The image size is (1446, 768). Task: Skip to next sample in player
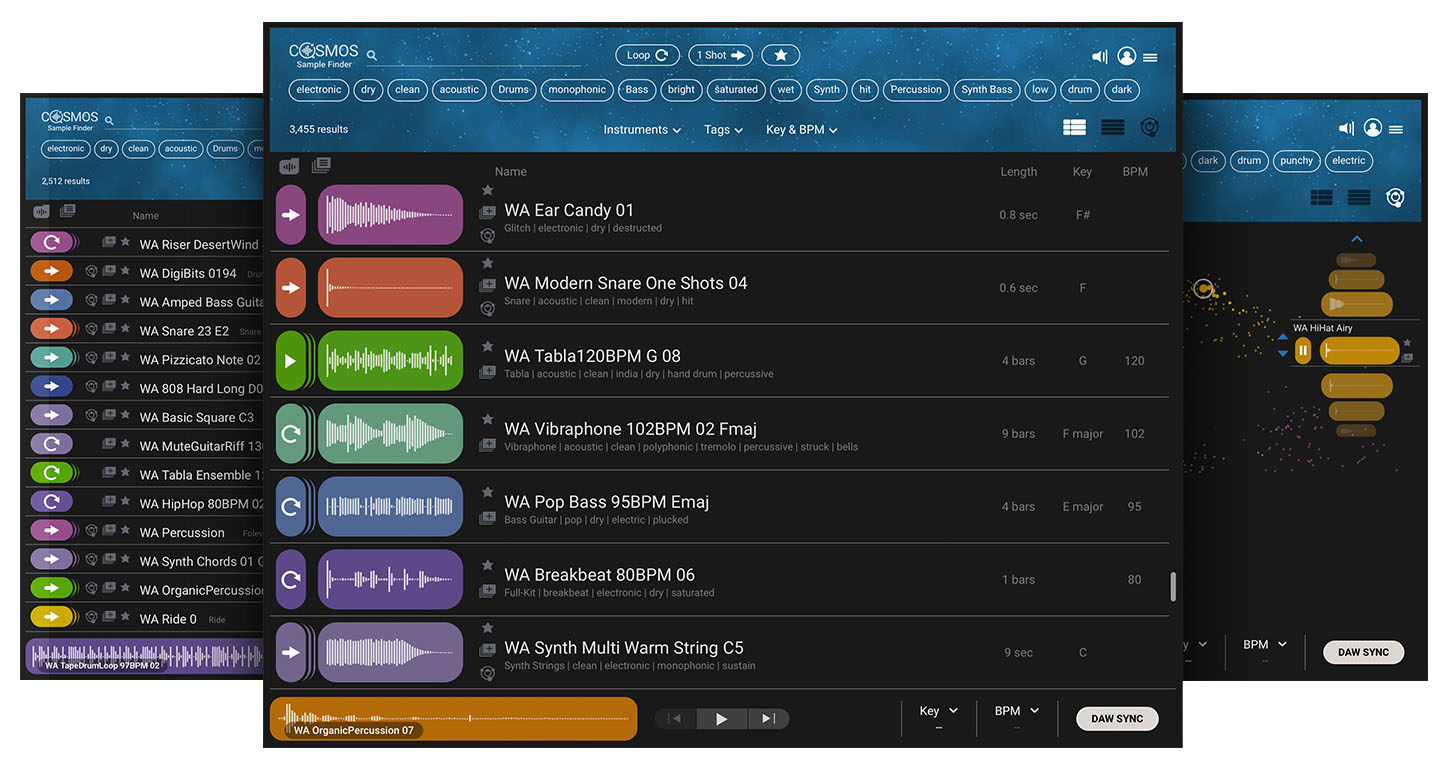click(767, 718)
